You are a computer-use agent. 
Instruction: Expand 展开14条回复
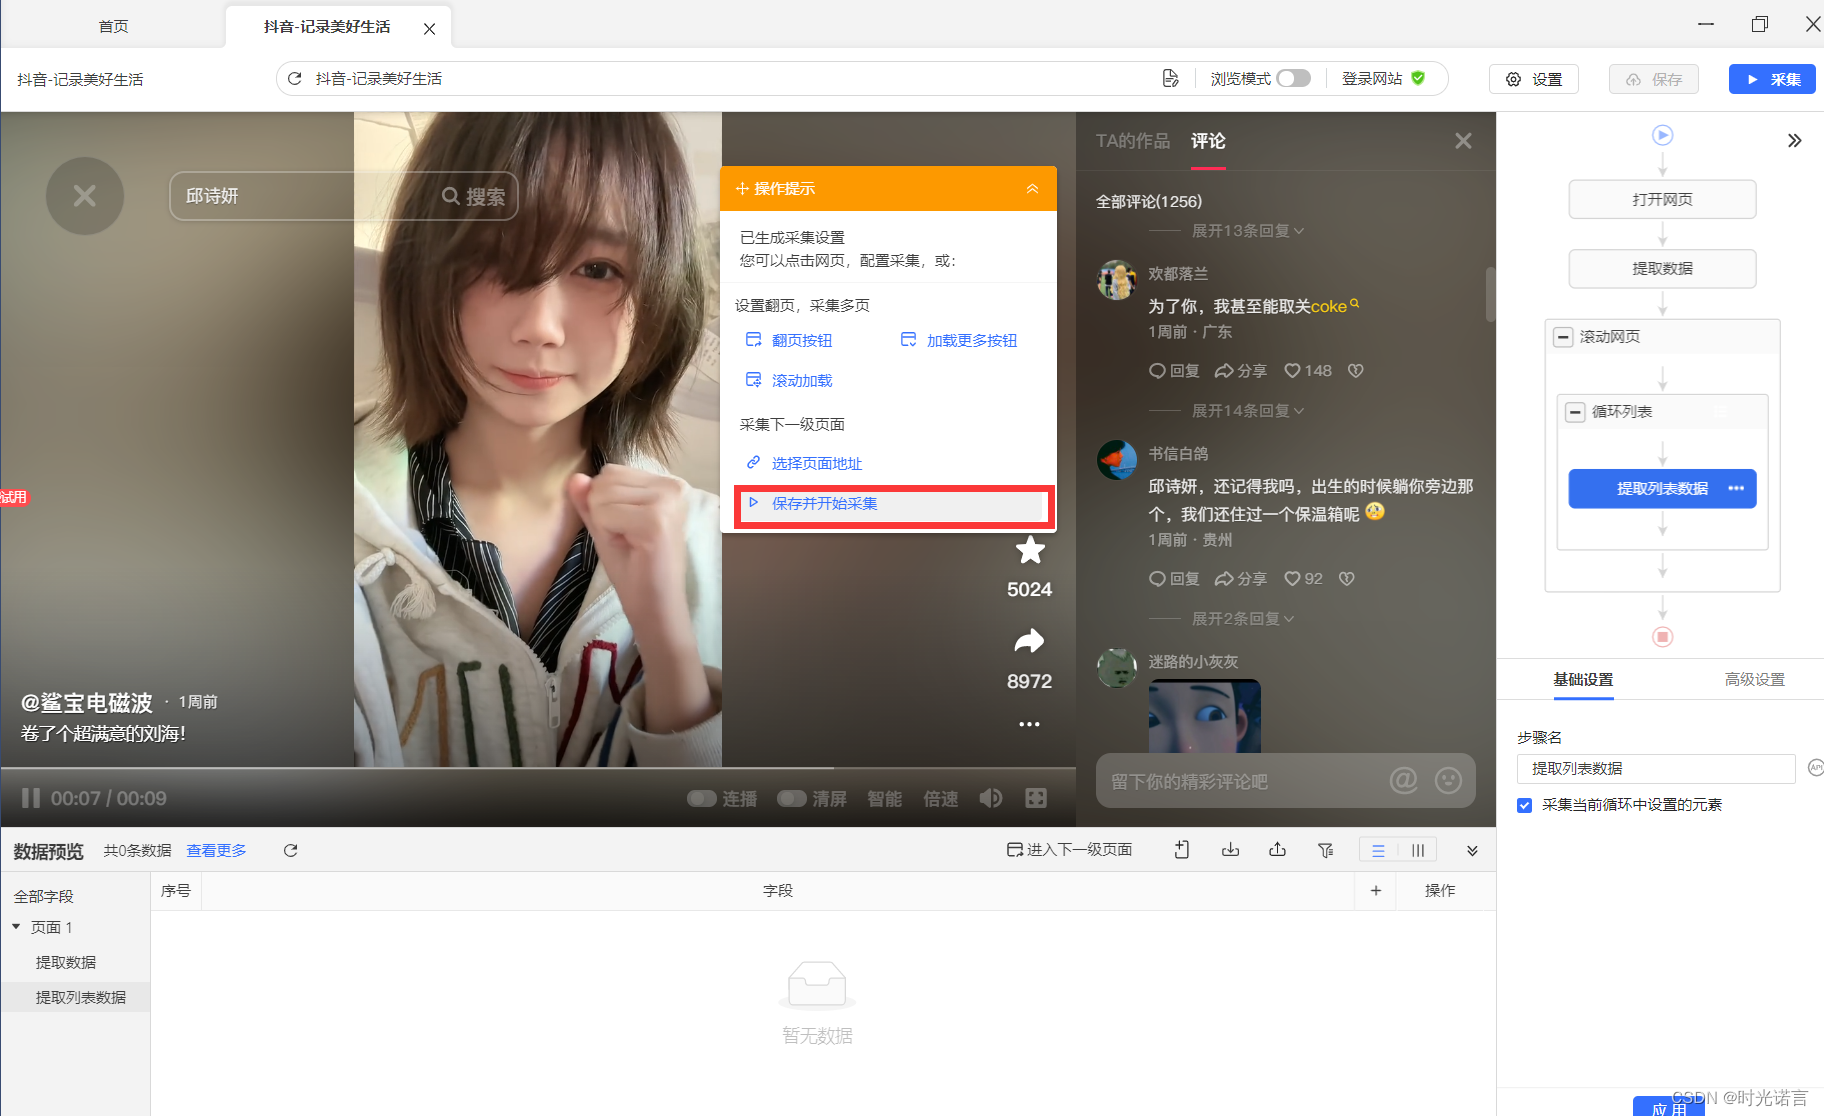tap(1247, 411)
